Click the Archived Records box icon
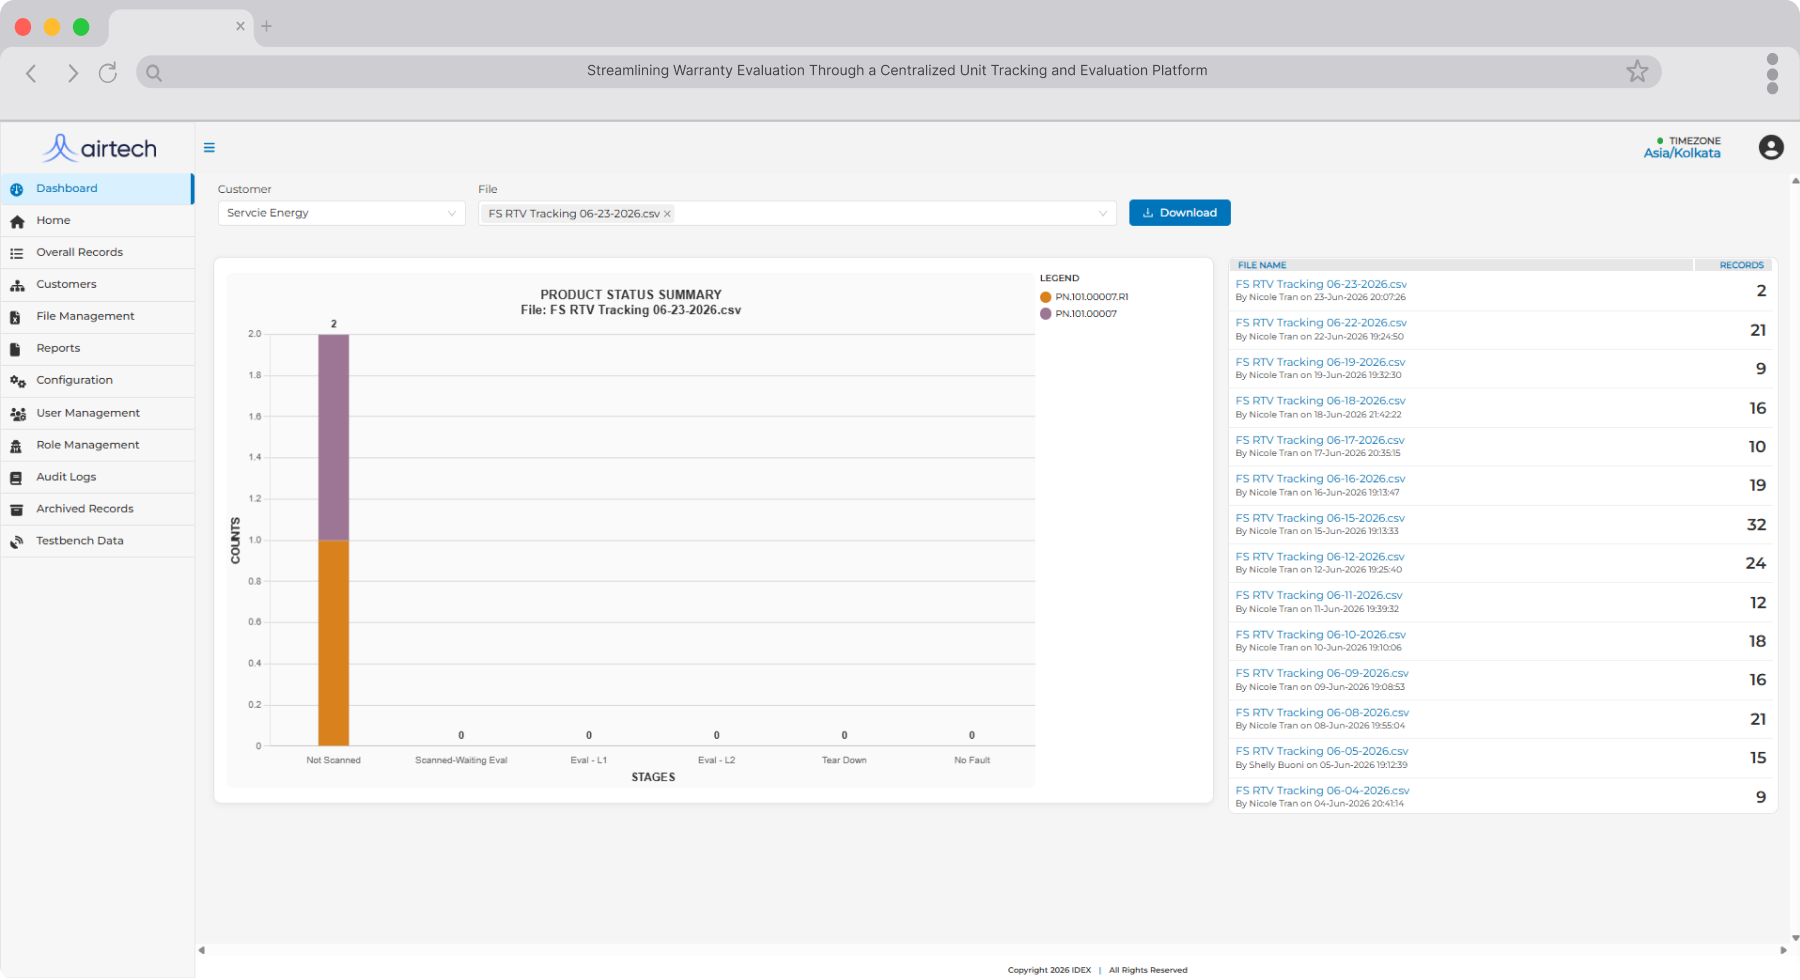The image size is (1800, 980). (x=16, y=510)
